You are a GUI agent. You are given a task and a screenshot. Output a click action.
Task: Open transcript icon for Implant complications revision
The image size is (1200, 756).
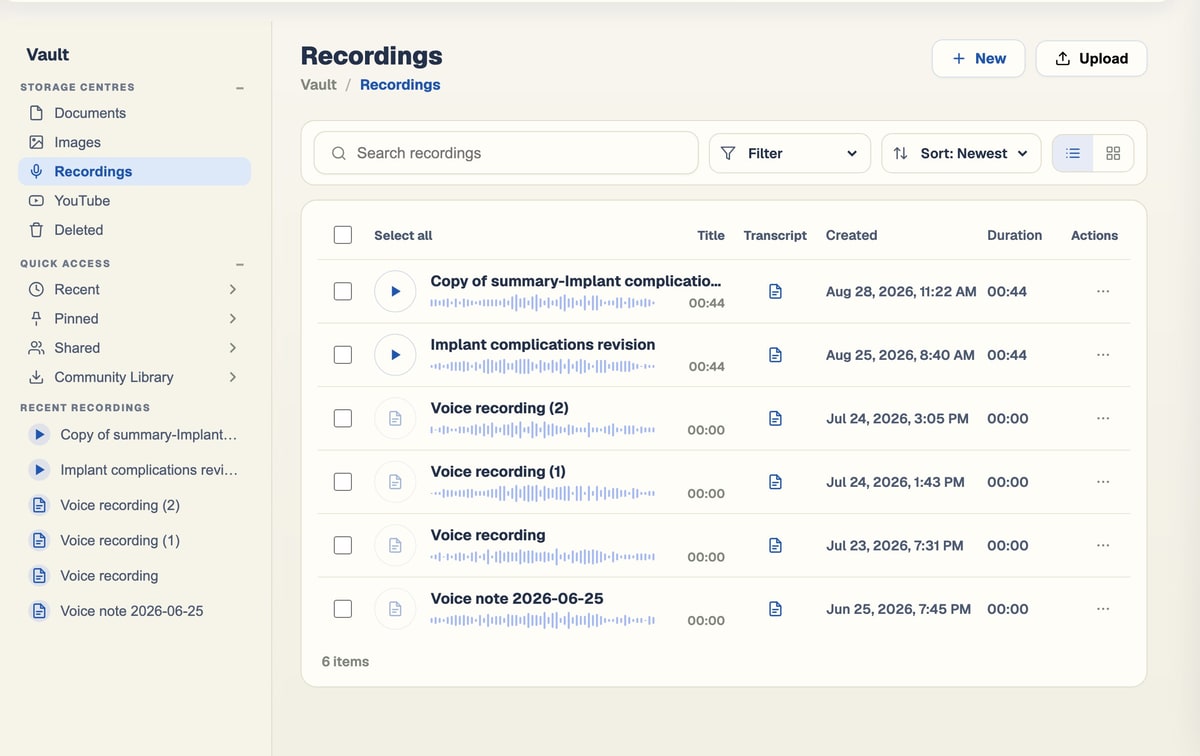pyautogui.click(x=775, y=355)
